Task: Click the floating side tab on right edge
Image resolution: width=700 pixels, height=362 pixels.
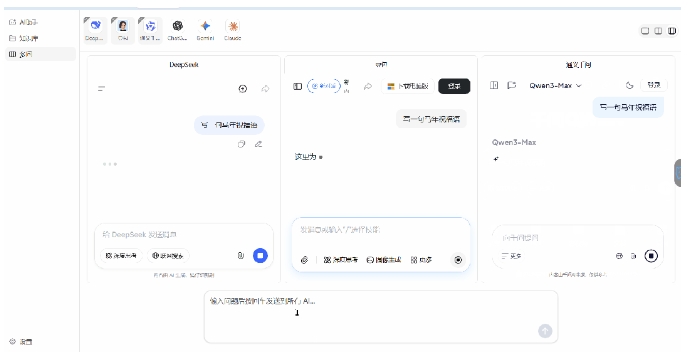Action: point(678,173)
